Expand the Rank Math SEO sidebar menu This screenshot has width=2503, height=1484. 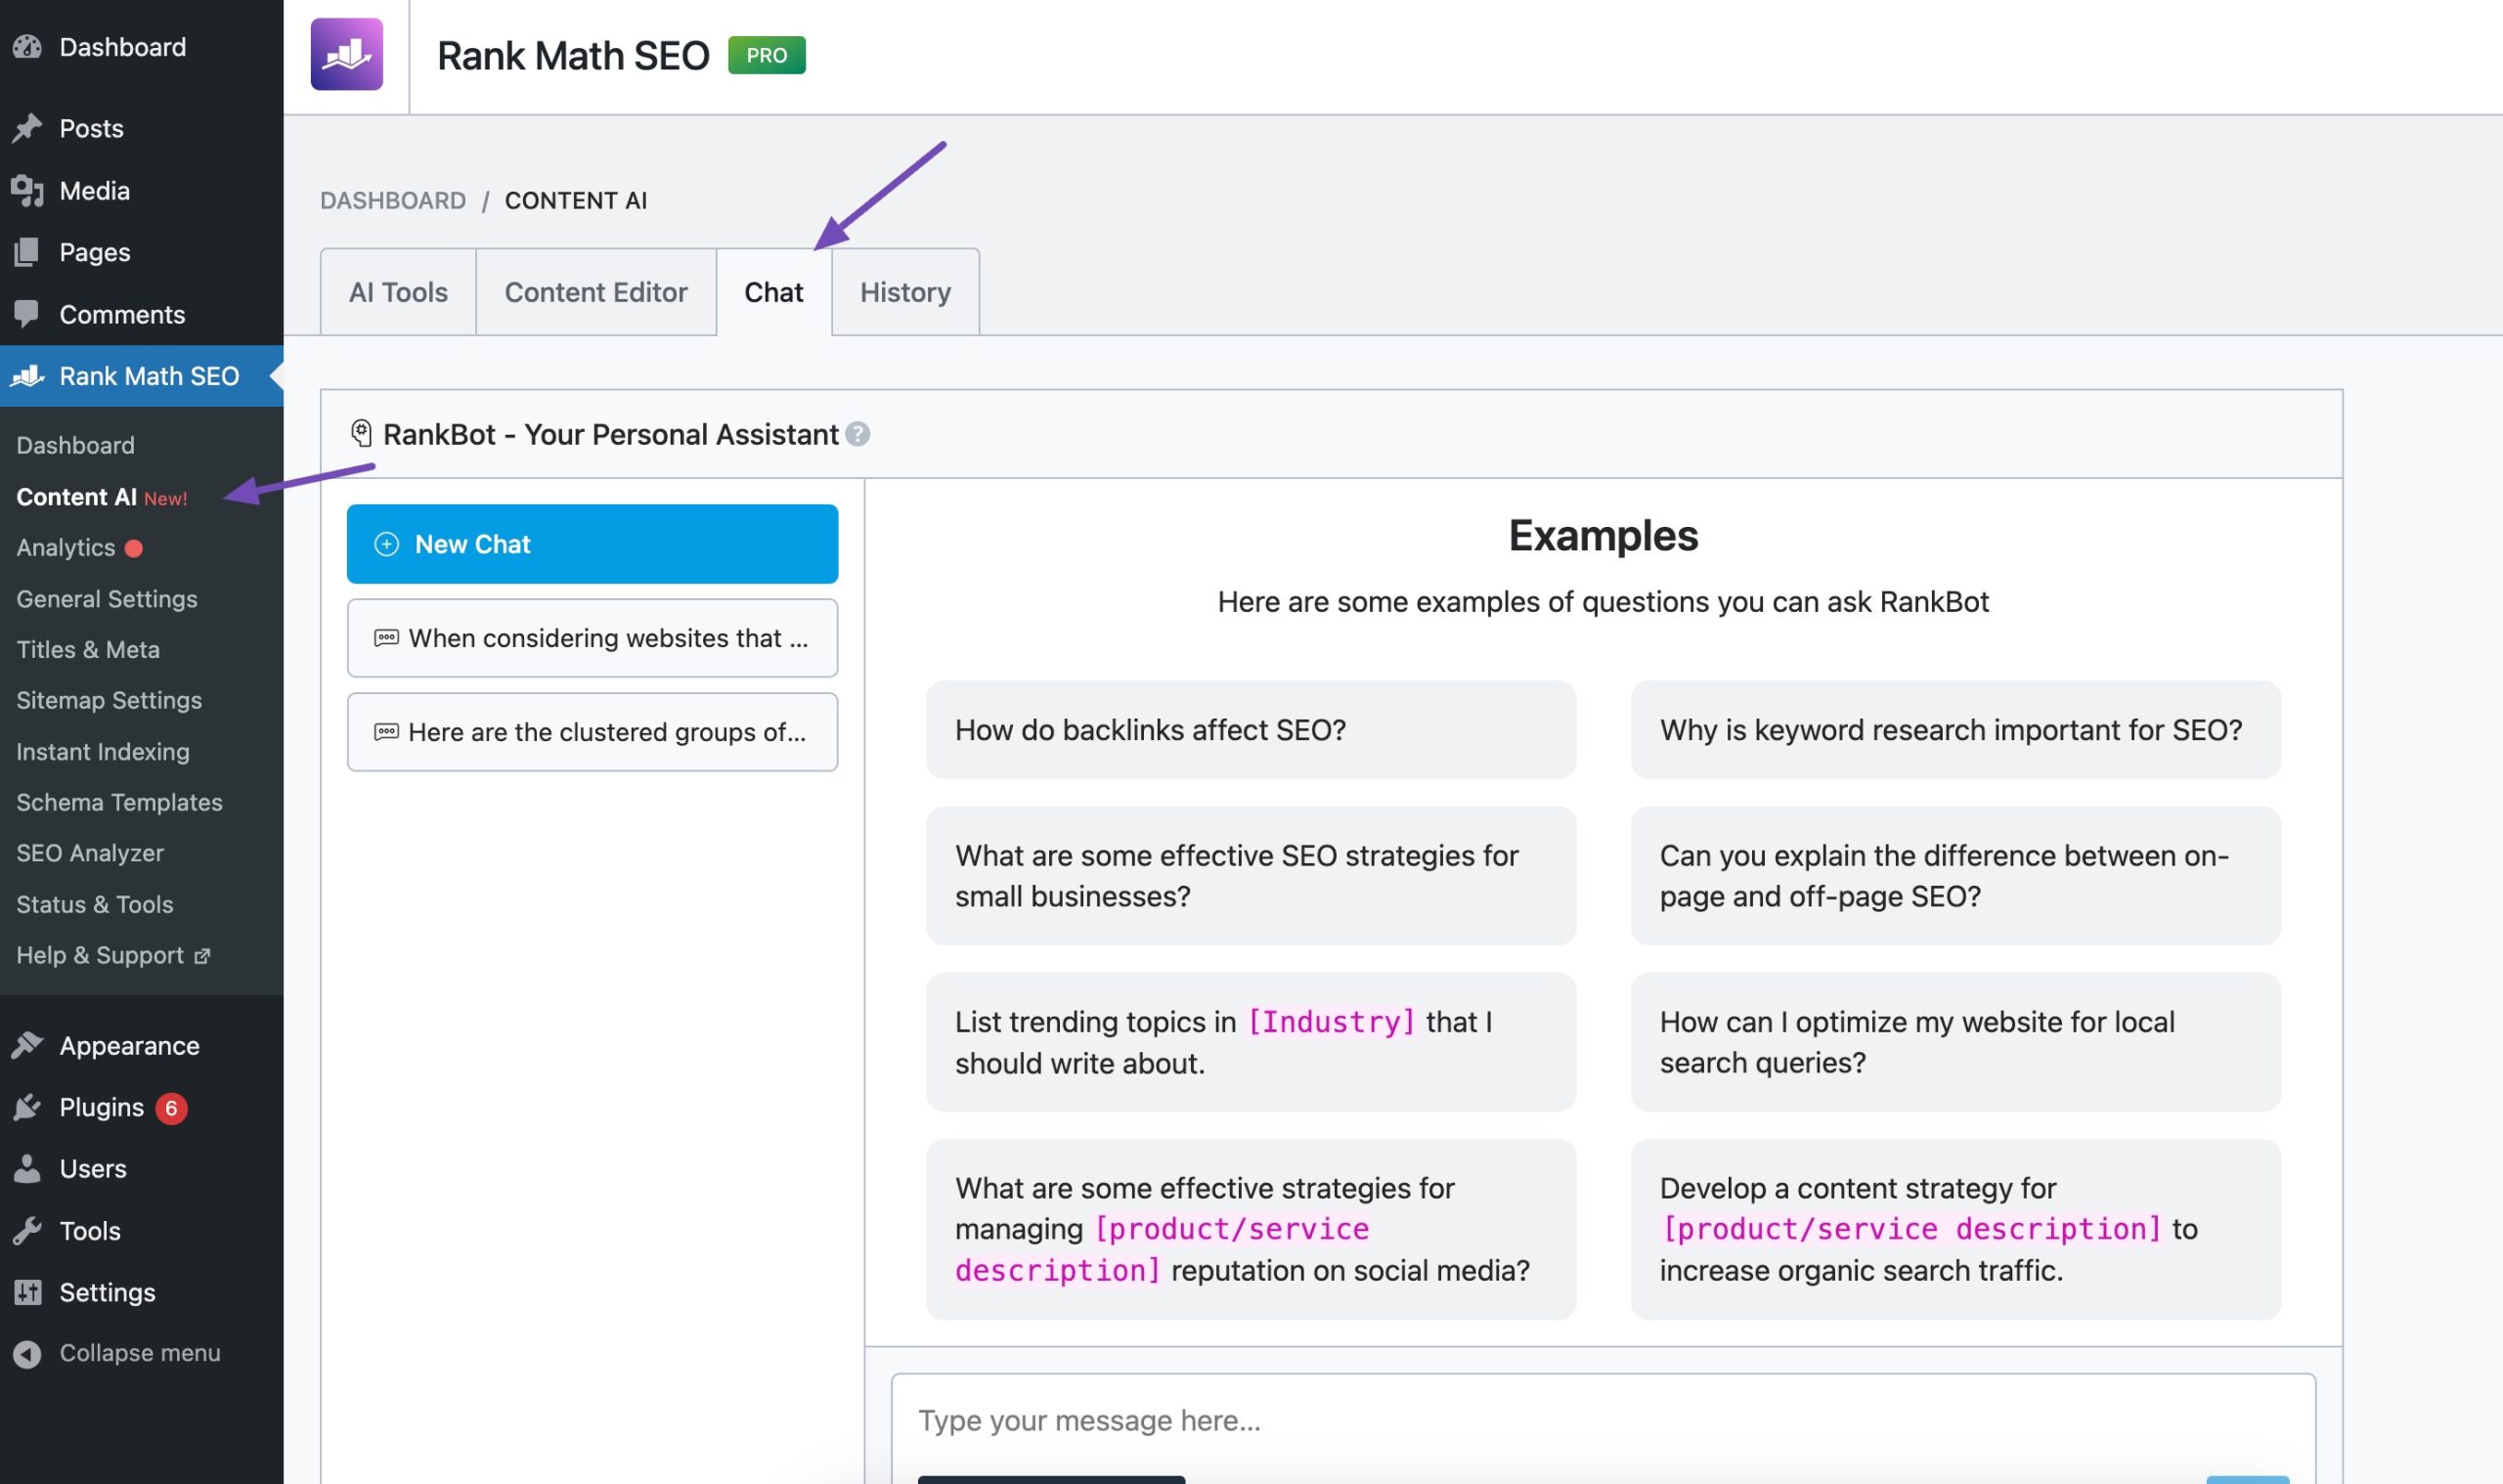pyautogui.click(x=149, y=376)
